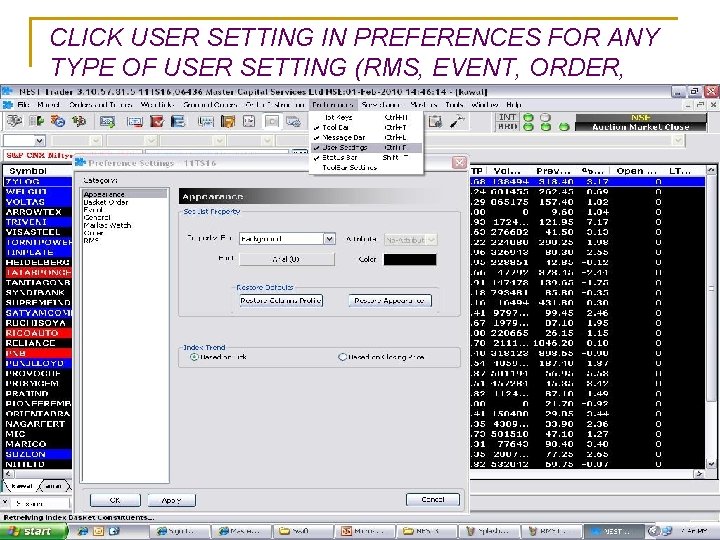This screenshot has width=720, height=540.
Task: Click the small document toolbar icon
Action: coord(249,122)
